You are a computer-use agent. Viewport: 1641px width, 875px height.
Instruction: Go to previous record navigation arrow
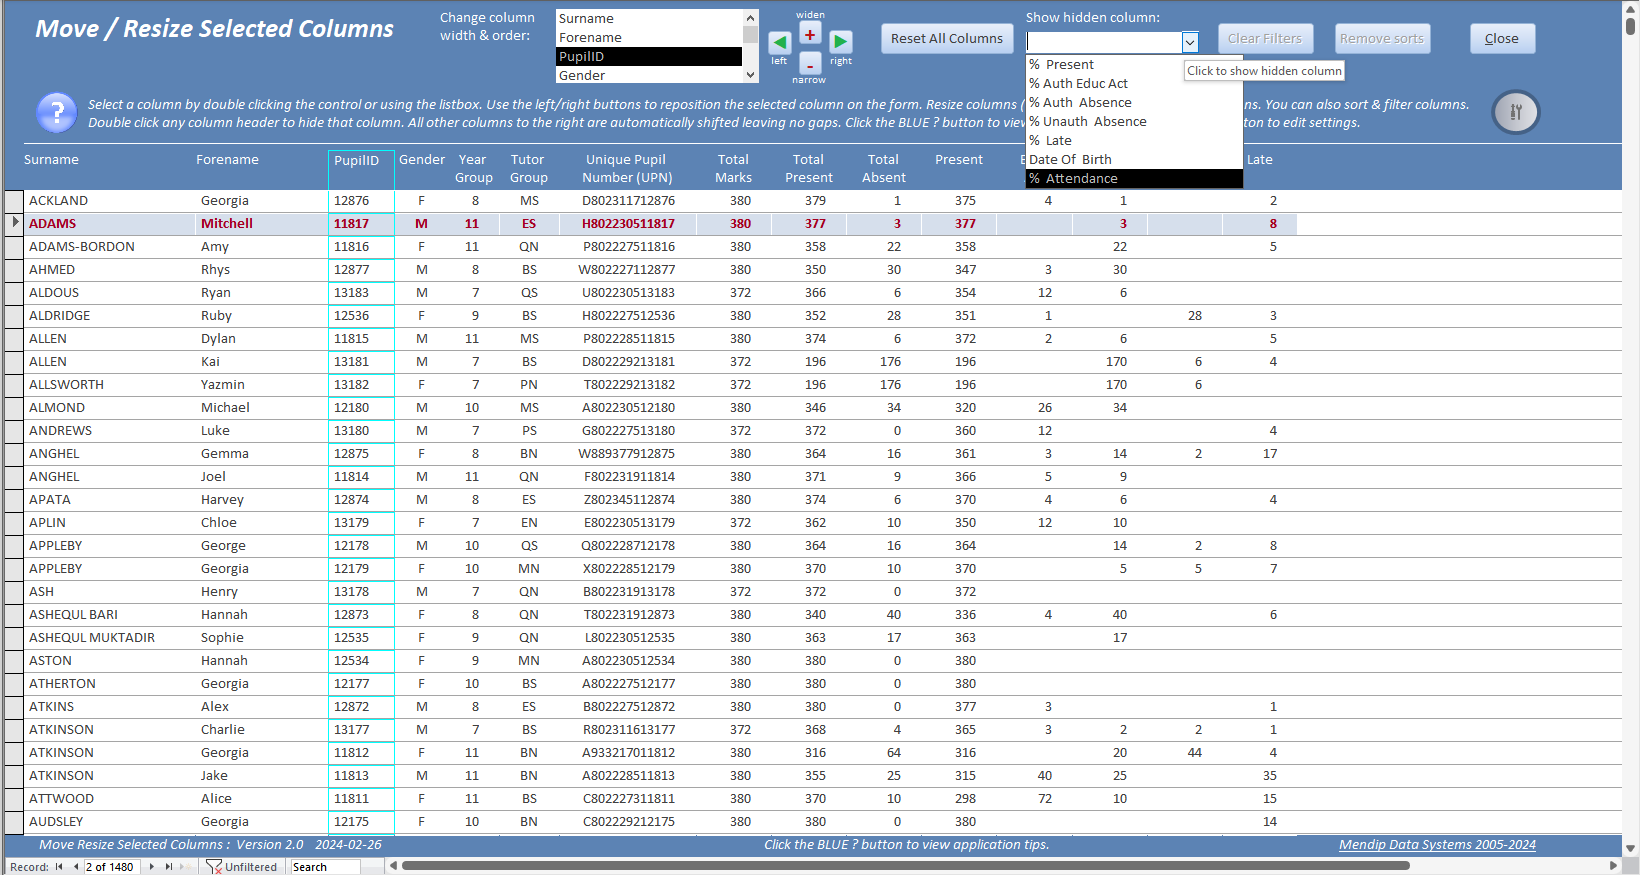pyautogui.click(x=76, y=867)
